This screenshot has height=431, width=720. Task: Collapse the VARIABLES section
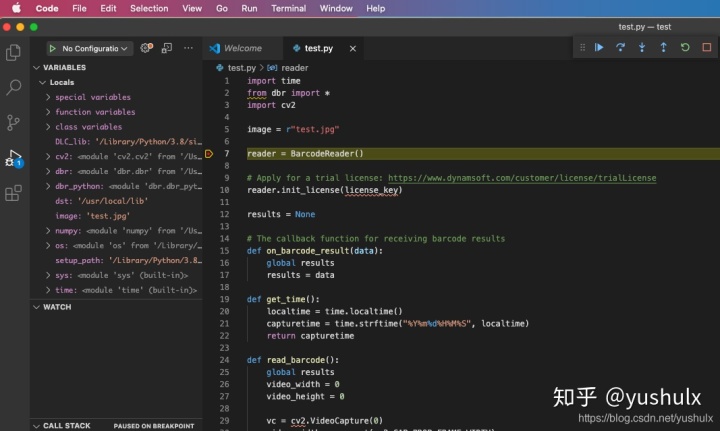click(x=36, y=67)
